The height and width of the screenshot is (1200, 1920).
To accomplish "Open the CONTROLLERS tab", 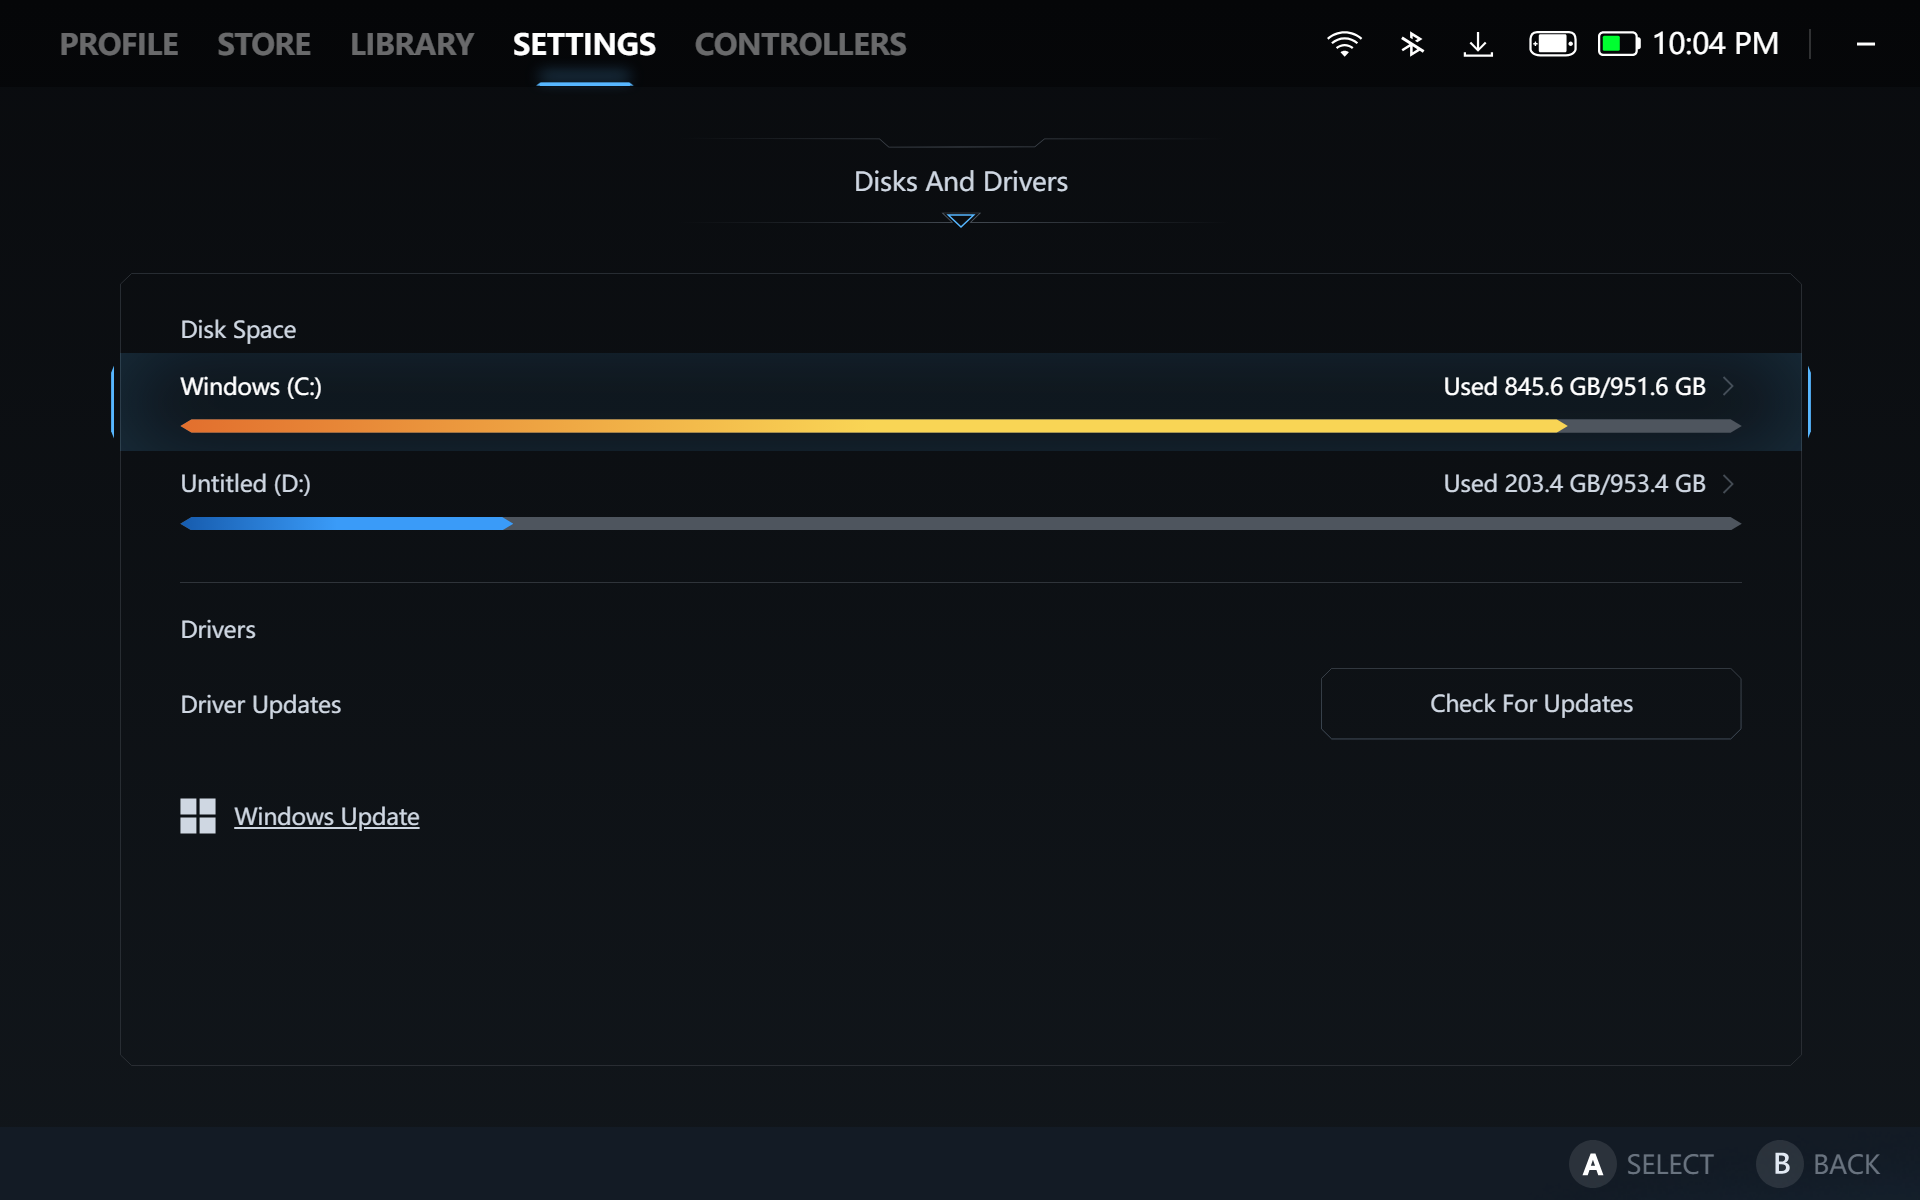I will 799,43.
